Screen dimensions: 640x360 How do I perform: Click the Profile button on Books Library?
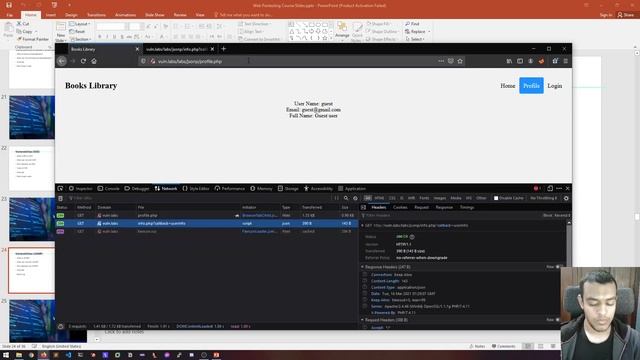(531, 85)
